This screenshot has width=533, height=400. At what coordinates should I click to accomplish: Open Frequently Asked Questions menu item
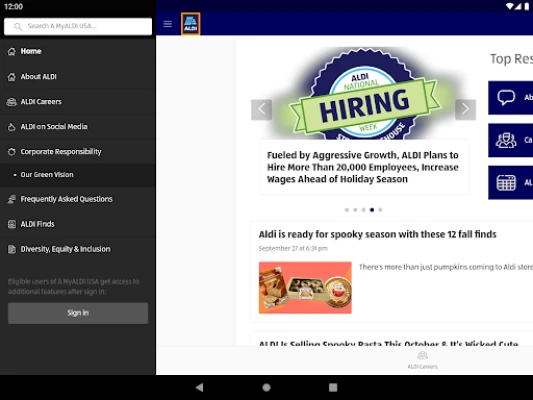pos(78,199)
